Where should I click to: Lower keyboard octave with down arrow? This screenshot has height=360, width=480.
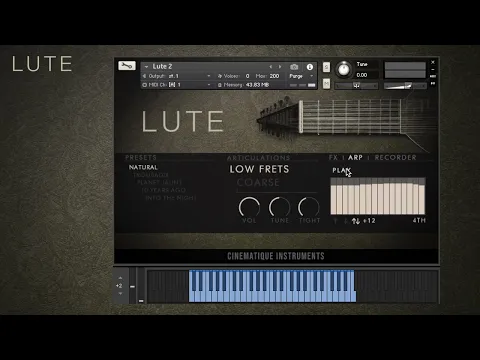120,294
